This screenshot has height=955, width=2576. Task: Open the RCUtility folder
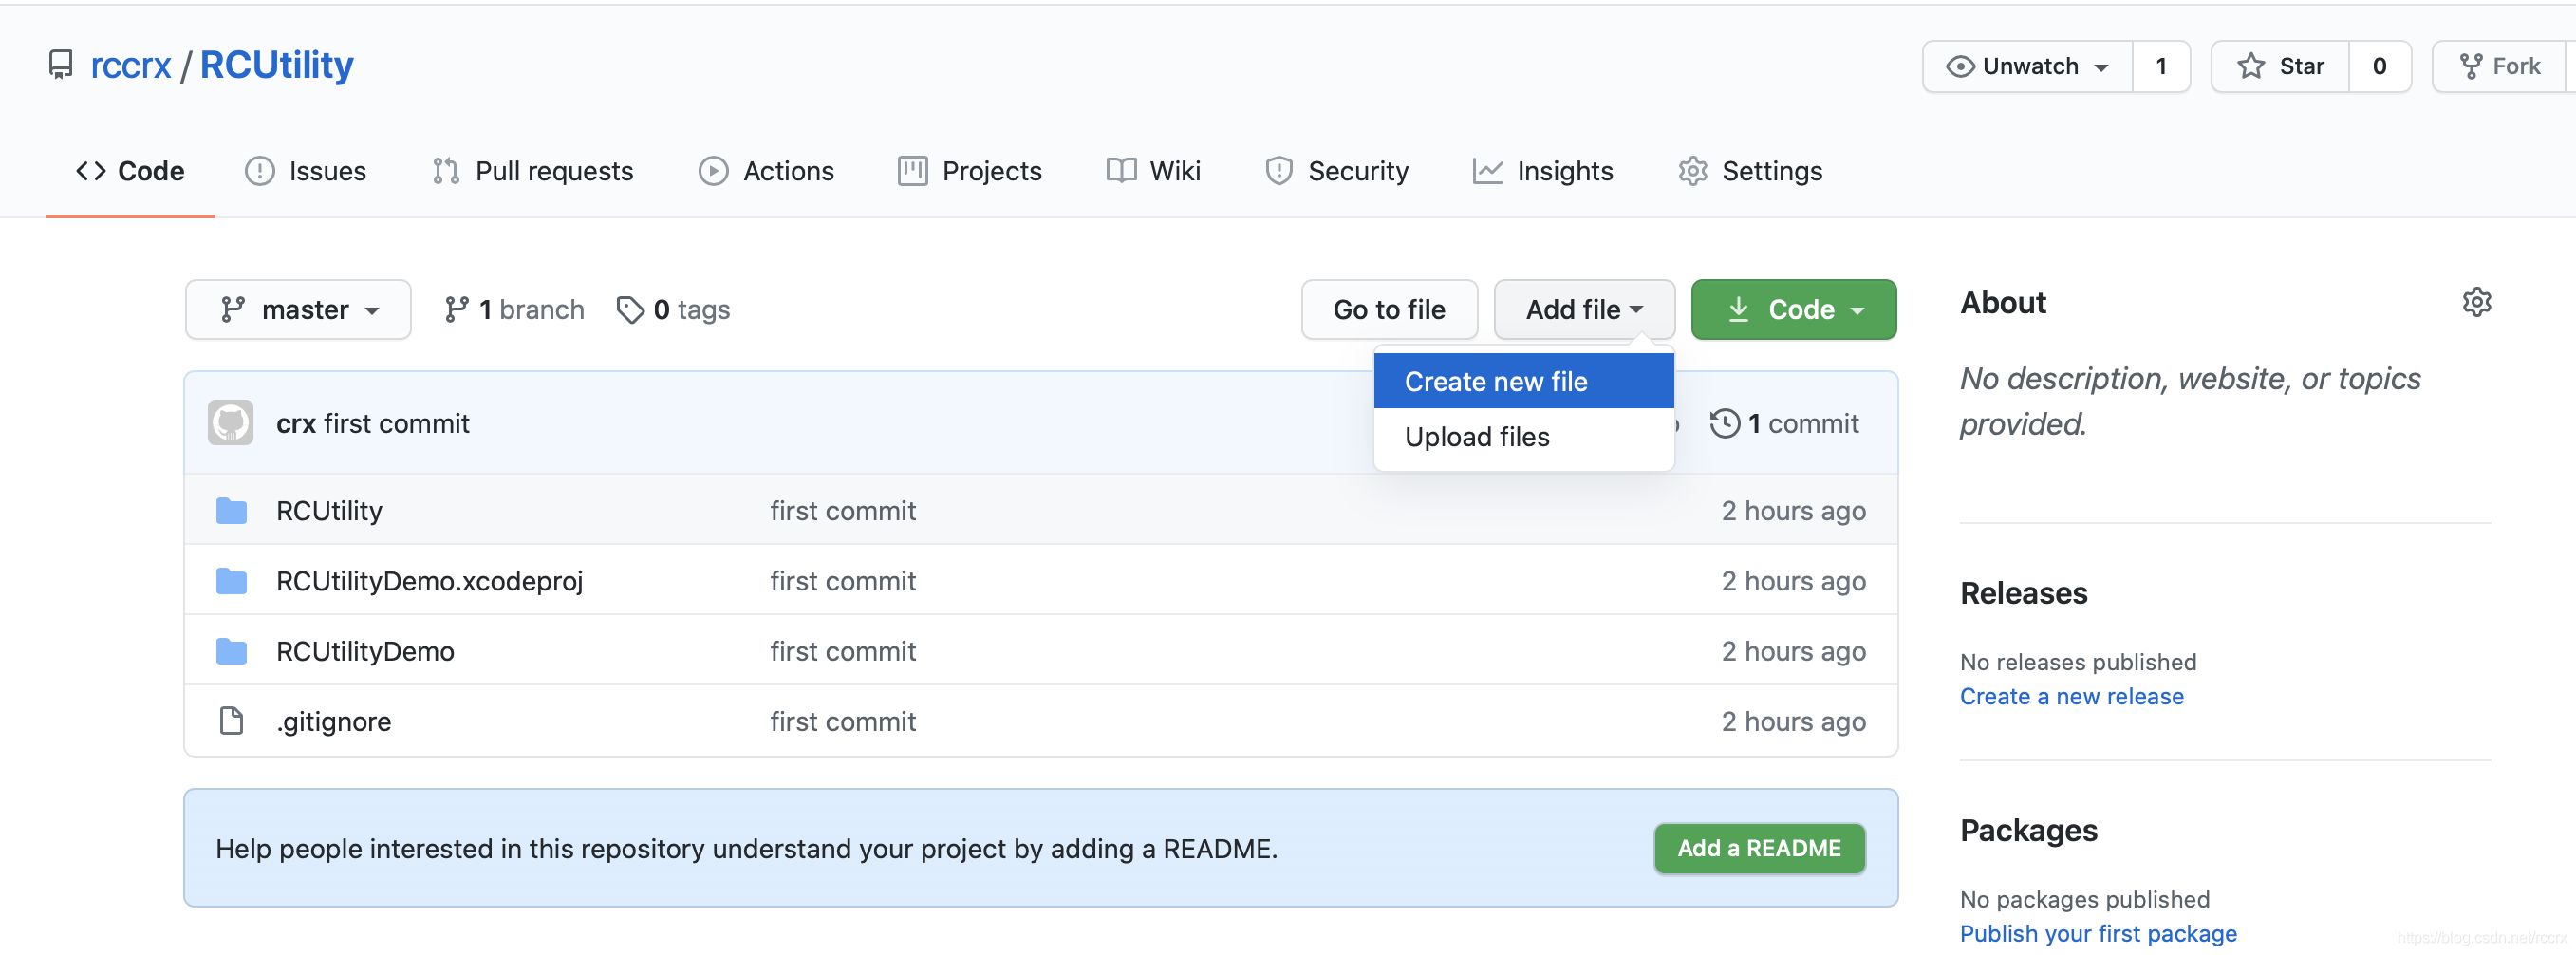click(329, 511)
